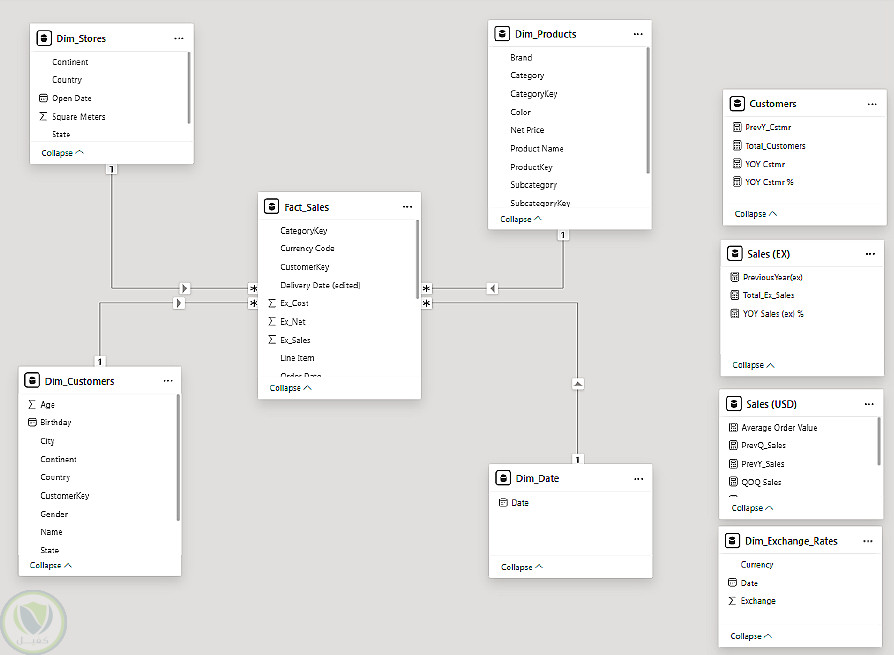The height and width of the screenshot is (655, 894).
Task: Select the Ex_Sales field in Fact_Sales
Action: (295, 340)
